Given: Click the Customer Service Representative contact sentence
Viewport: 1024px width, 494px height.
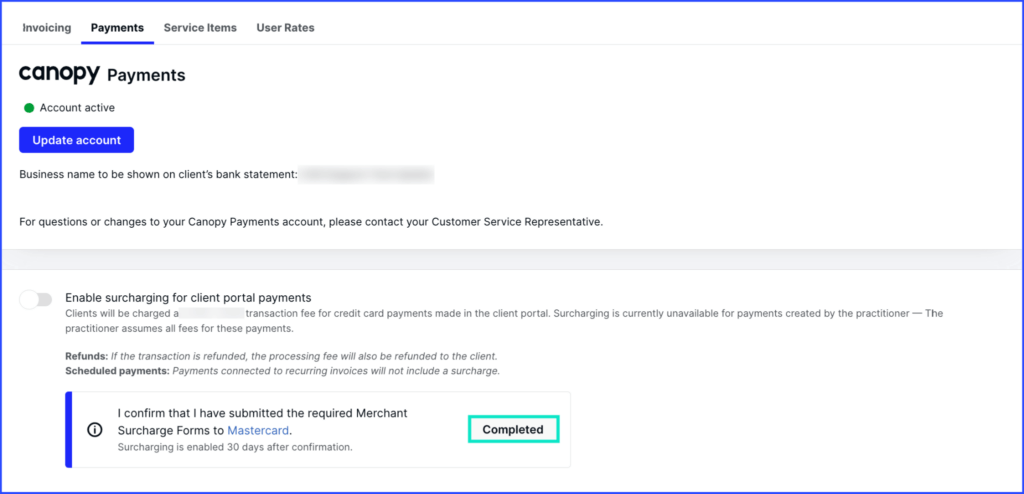Looking at the screenshot, I should tap(311, 222).
